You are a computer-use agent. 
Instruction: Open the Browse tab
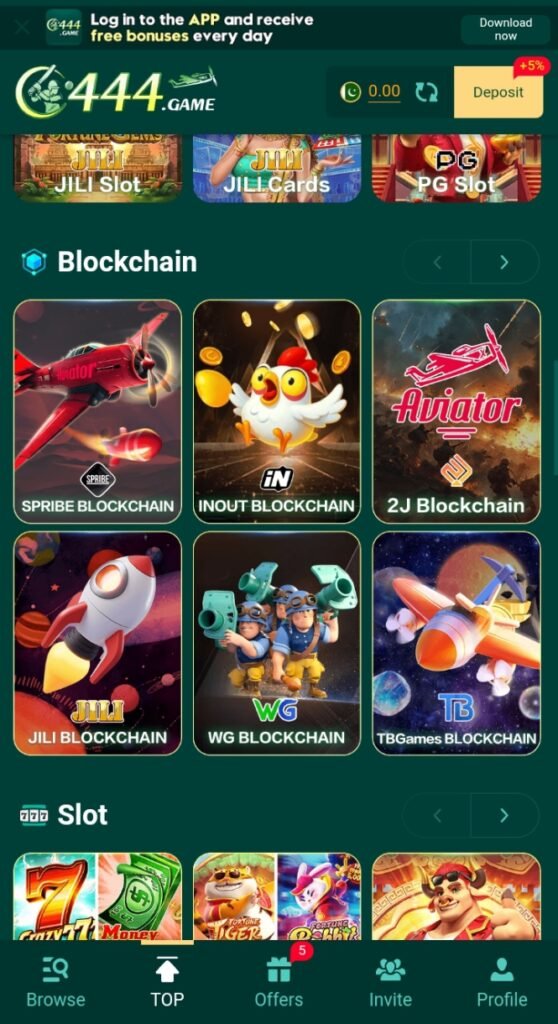[x=56, y=983]
